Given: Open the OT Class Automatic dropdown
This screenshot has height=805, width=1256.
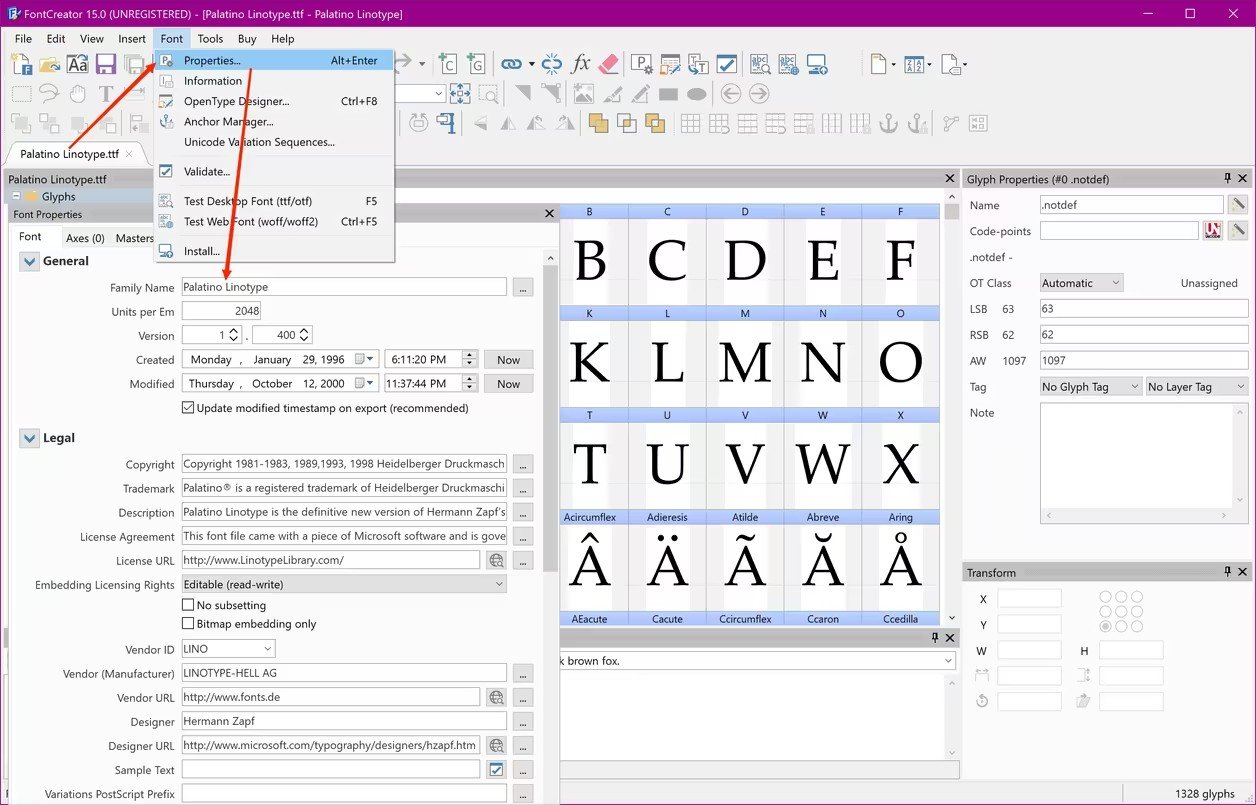Looking at the screenshot, I should pyautogui.click(x=1082, y=283).
